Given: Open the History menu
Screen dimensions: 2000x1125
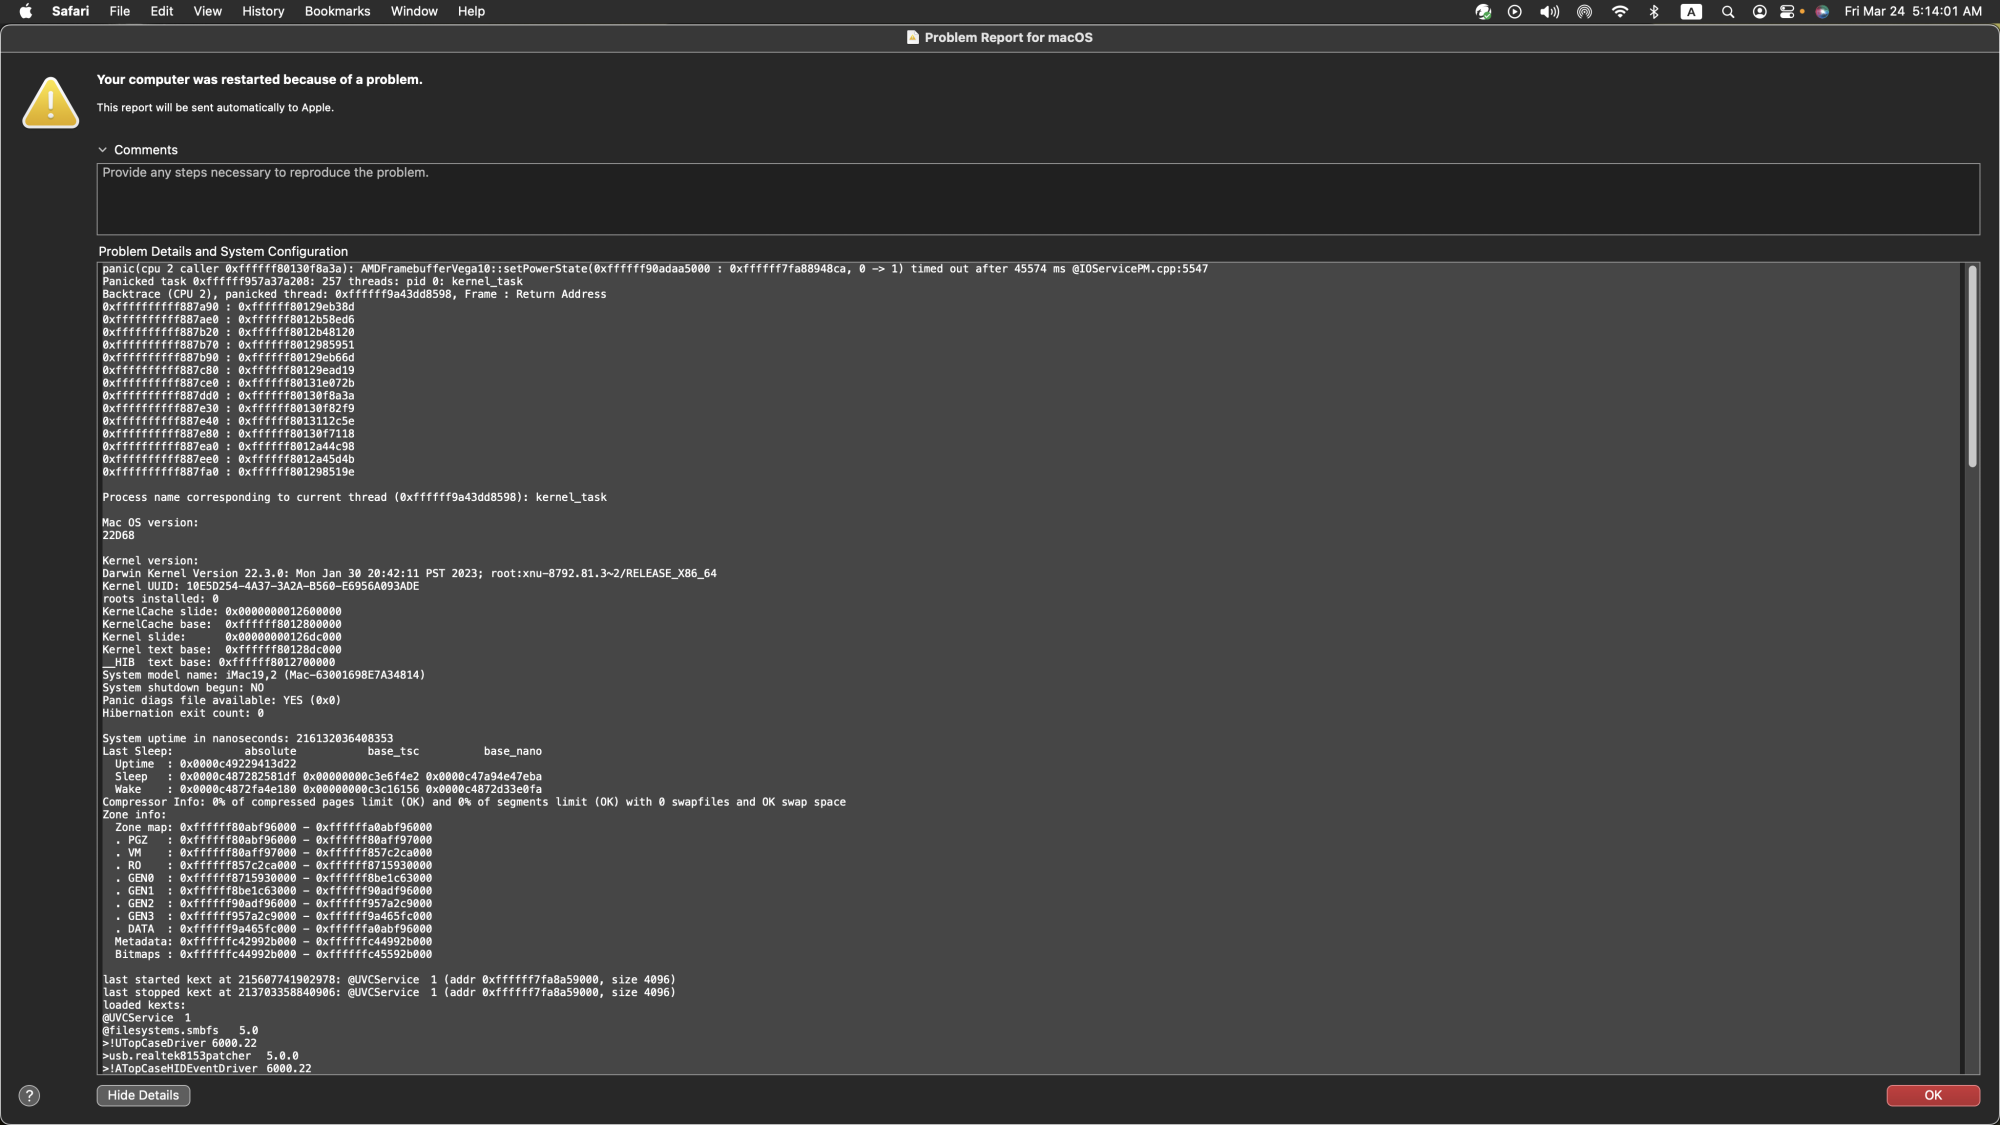Looking at the screenshot, I should [263, 11].
